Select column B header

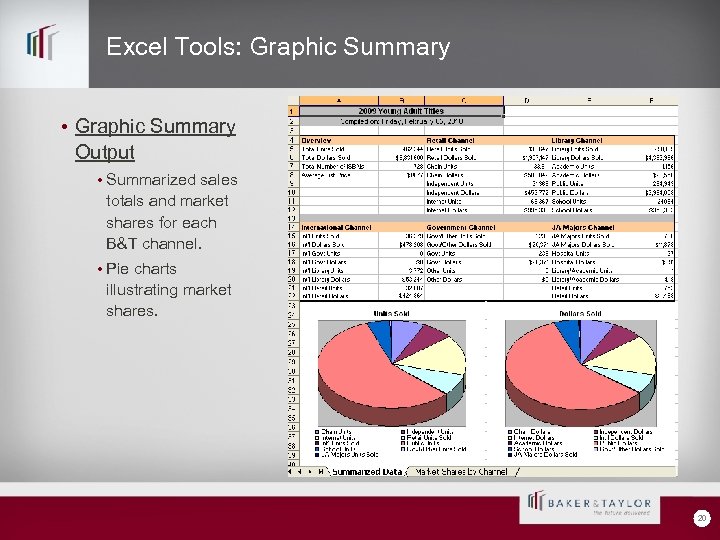pos(402,101)
